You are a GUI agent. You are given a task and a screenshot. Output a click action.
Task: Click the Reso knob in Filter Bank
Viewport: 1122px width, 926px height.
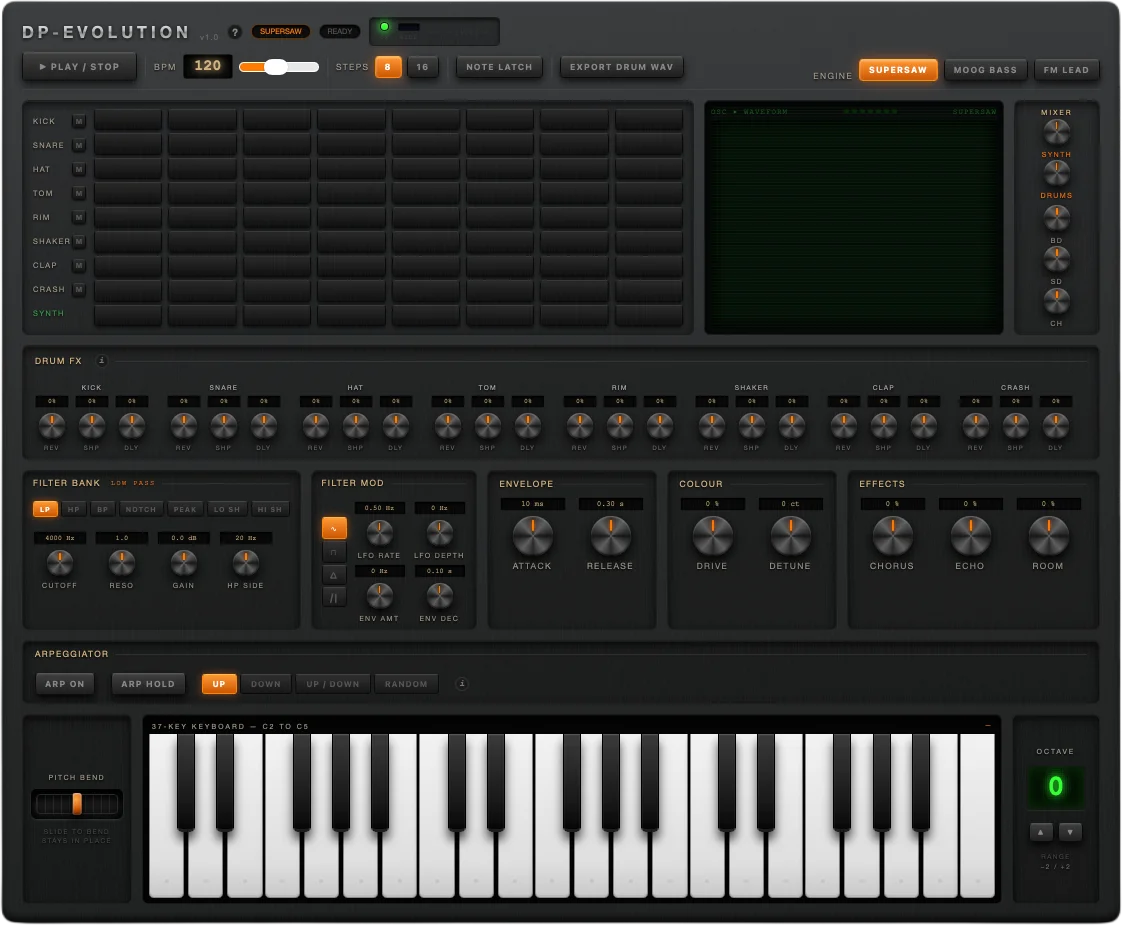(122, 563)
